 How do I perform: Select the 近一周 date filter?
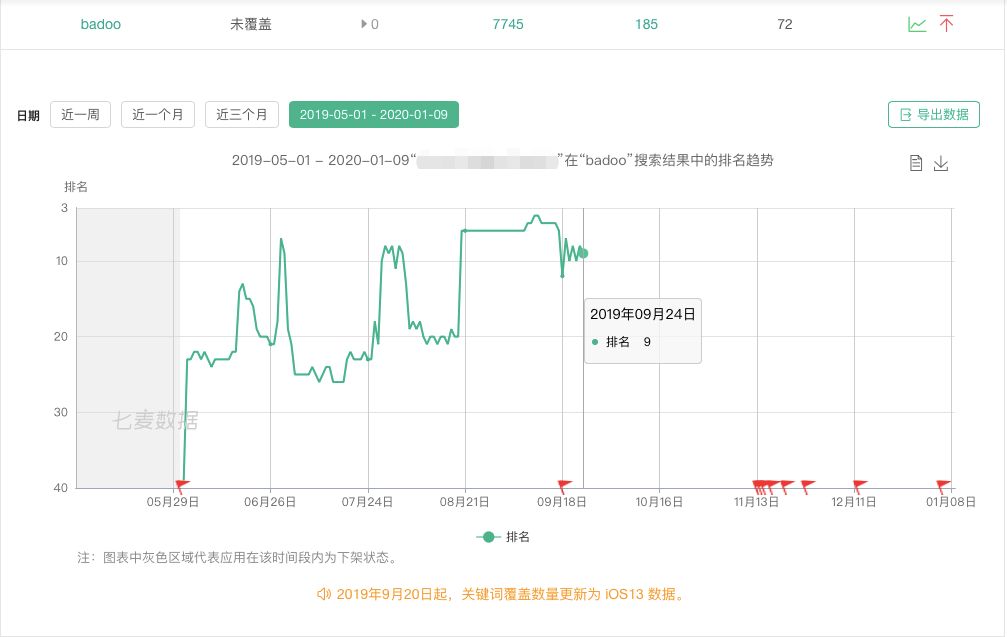(80, 114)
